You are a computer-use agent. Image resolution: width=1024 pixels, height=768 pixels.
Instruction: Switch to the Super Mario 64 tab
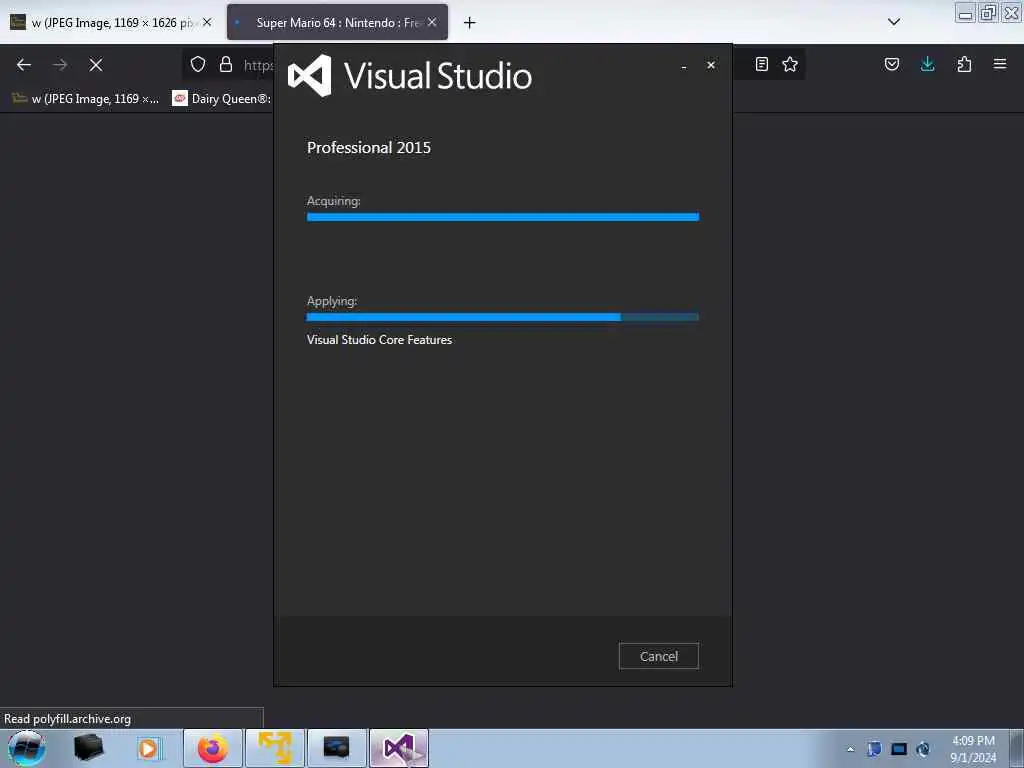pyautogui.click(x=337, y=22)
